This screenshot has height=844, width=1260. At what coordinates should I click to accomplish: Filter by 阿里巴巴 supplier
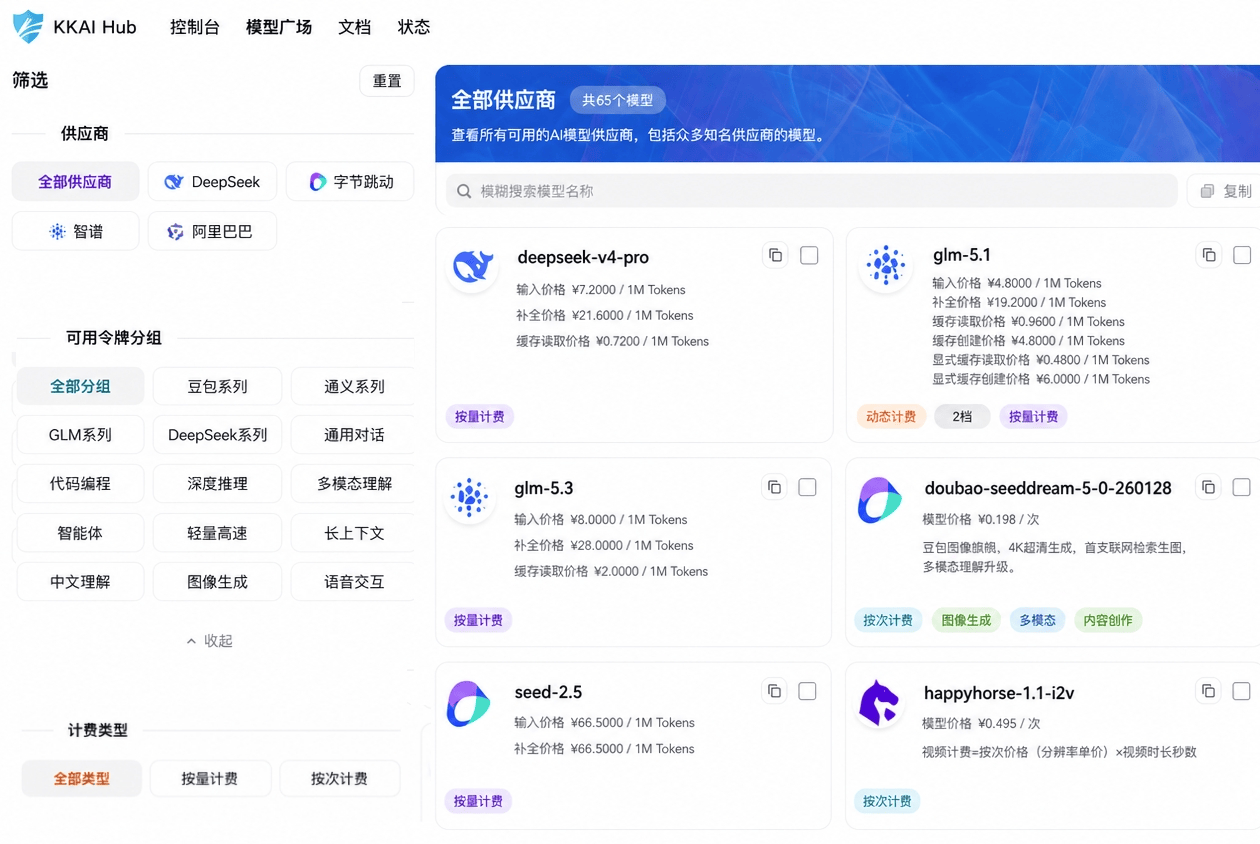pyautogui.click(x=212, y=231)
